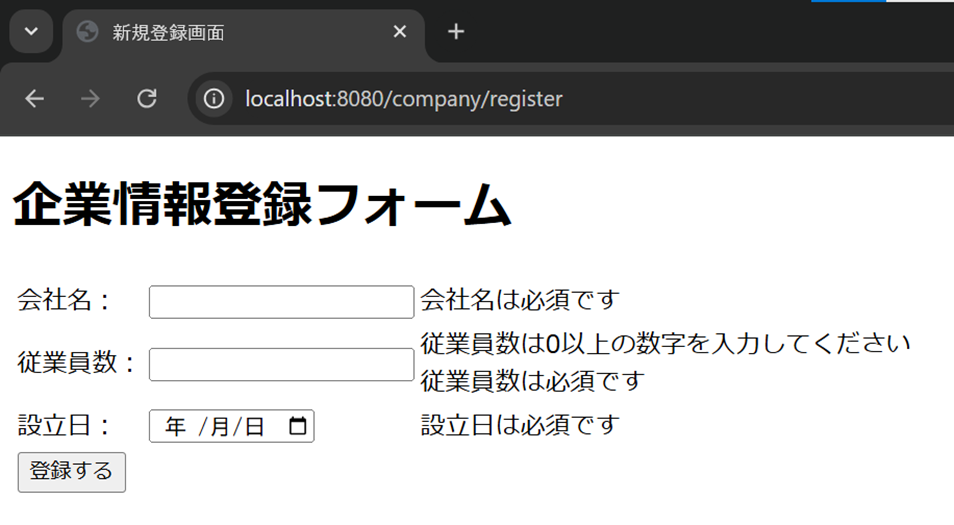954x525 pixels.
Task: Select the 月 segment in date field
Action: tap(220, 426)
